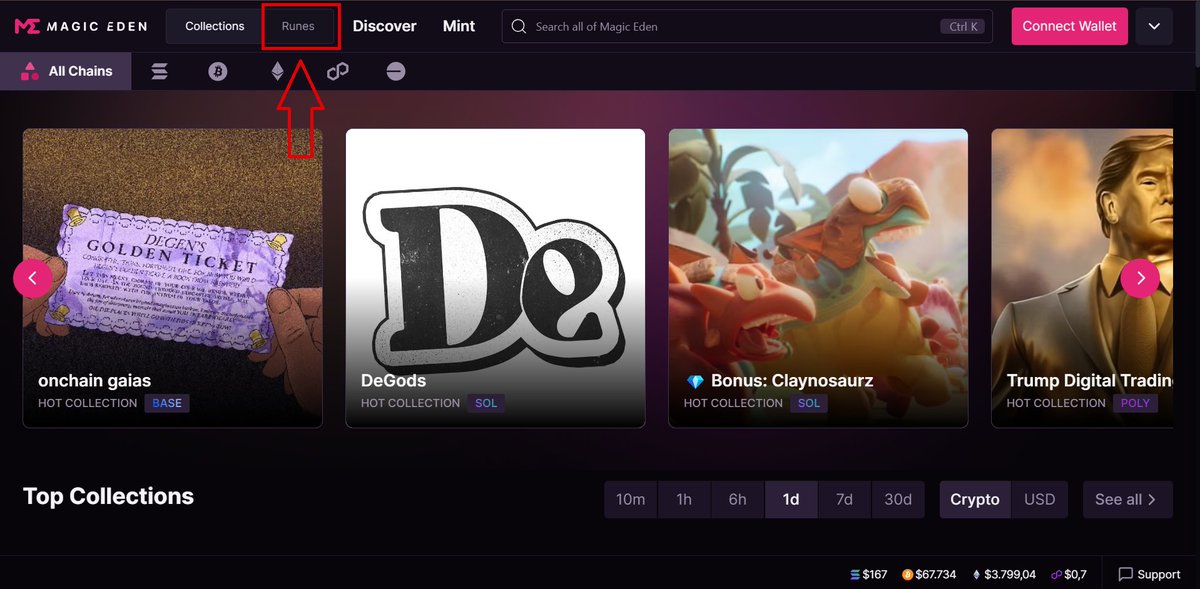Go to the Mint page
This screenshot has width=1200, height=589.
click(459, 26)
